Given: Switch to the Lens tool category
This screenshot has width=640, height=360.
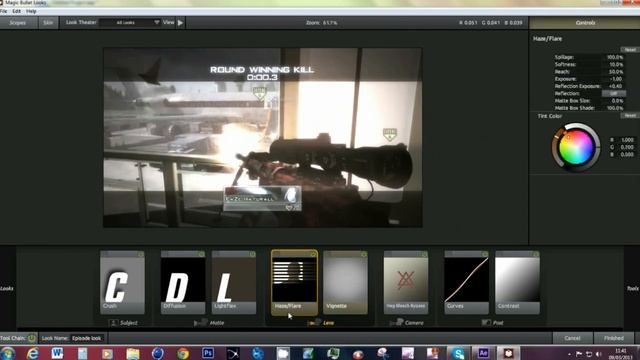Looking at the screenshot, I should [321, 323].
